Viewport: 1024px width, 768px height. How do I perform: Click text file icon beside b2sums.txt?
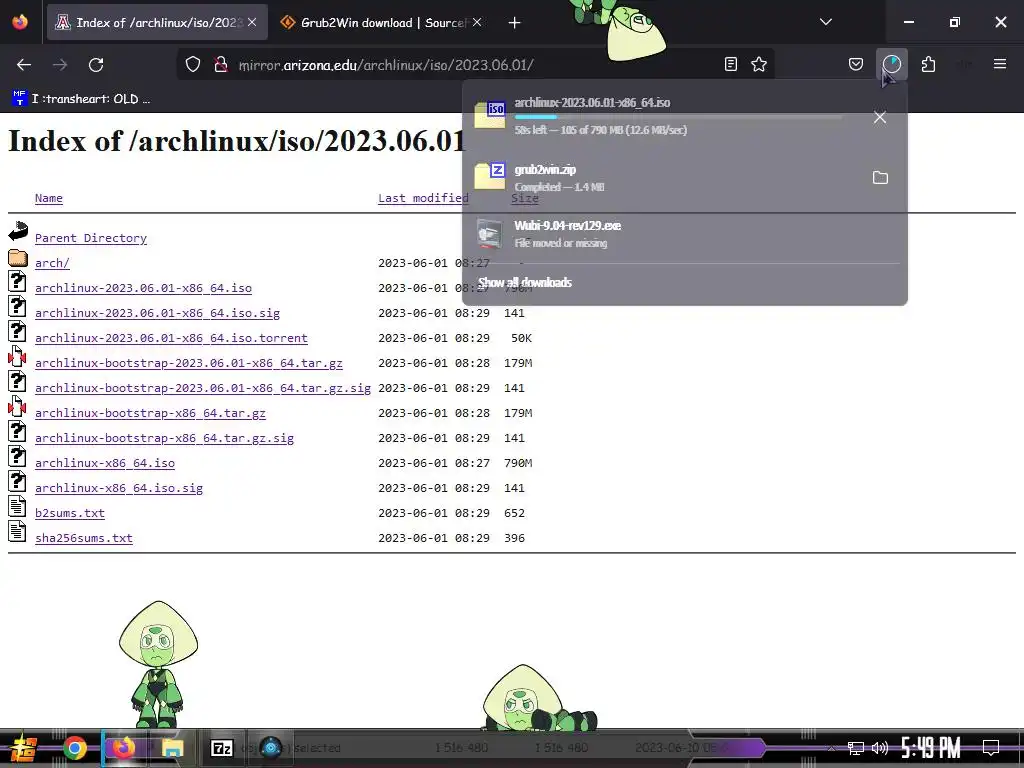[x=17, y=507]
